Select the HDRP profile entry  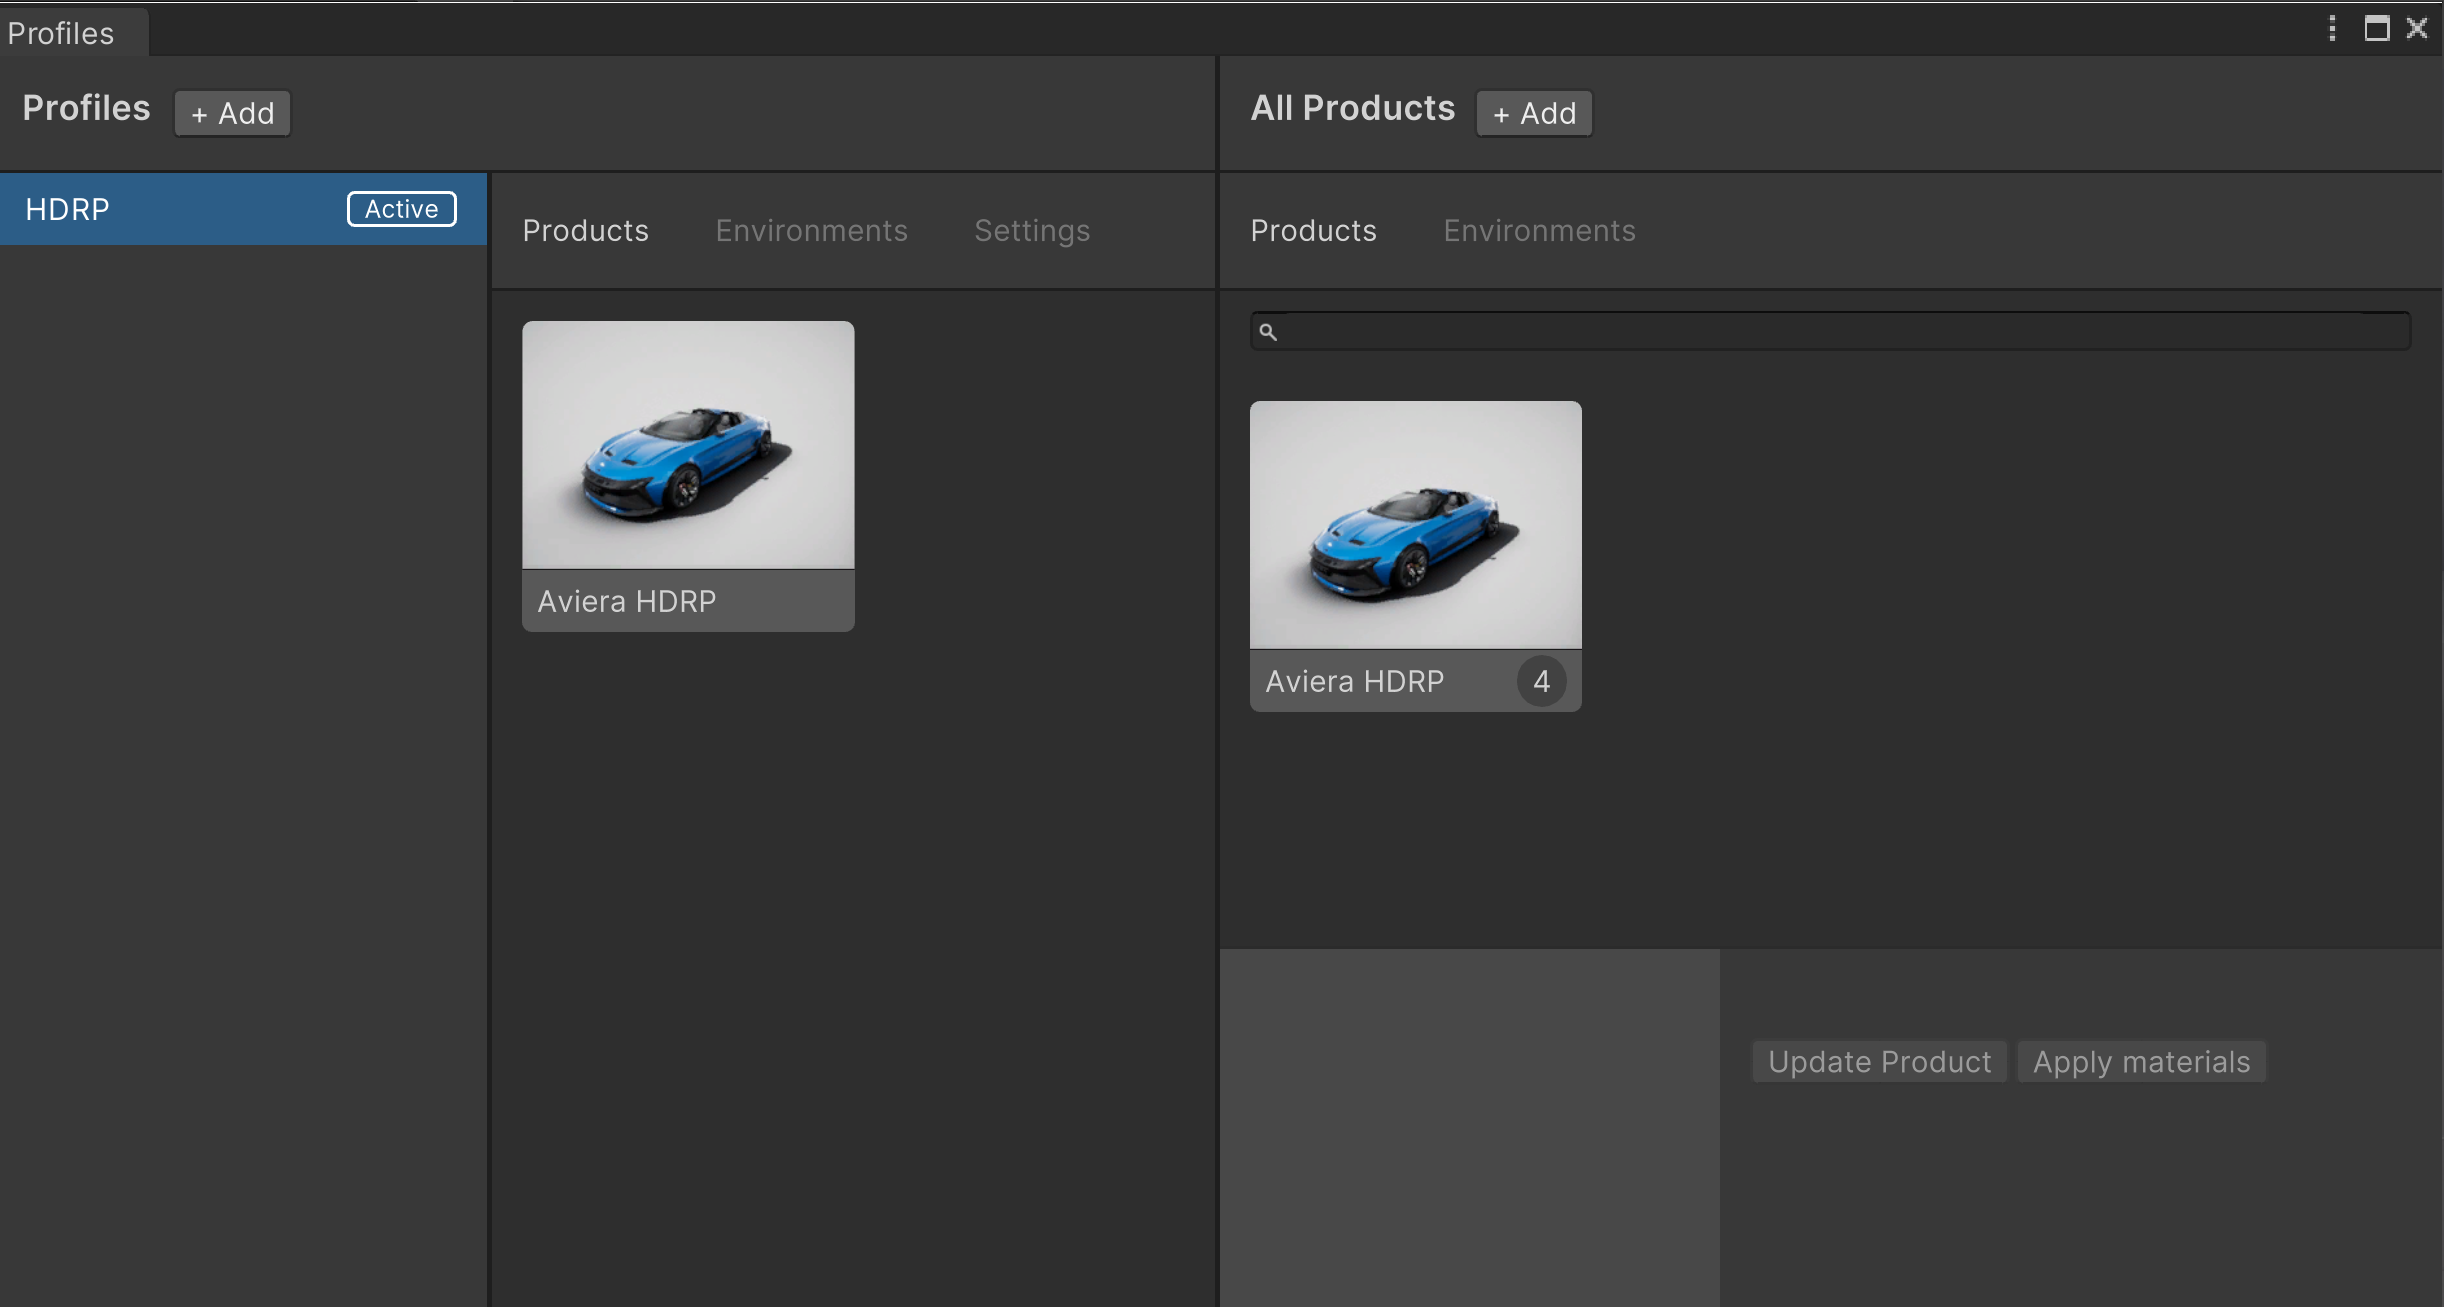(150, 209)
